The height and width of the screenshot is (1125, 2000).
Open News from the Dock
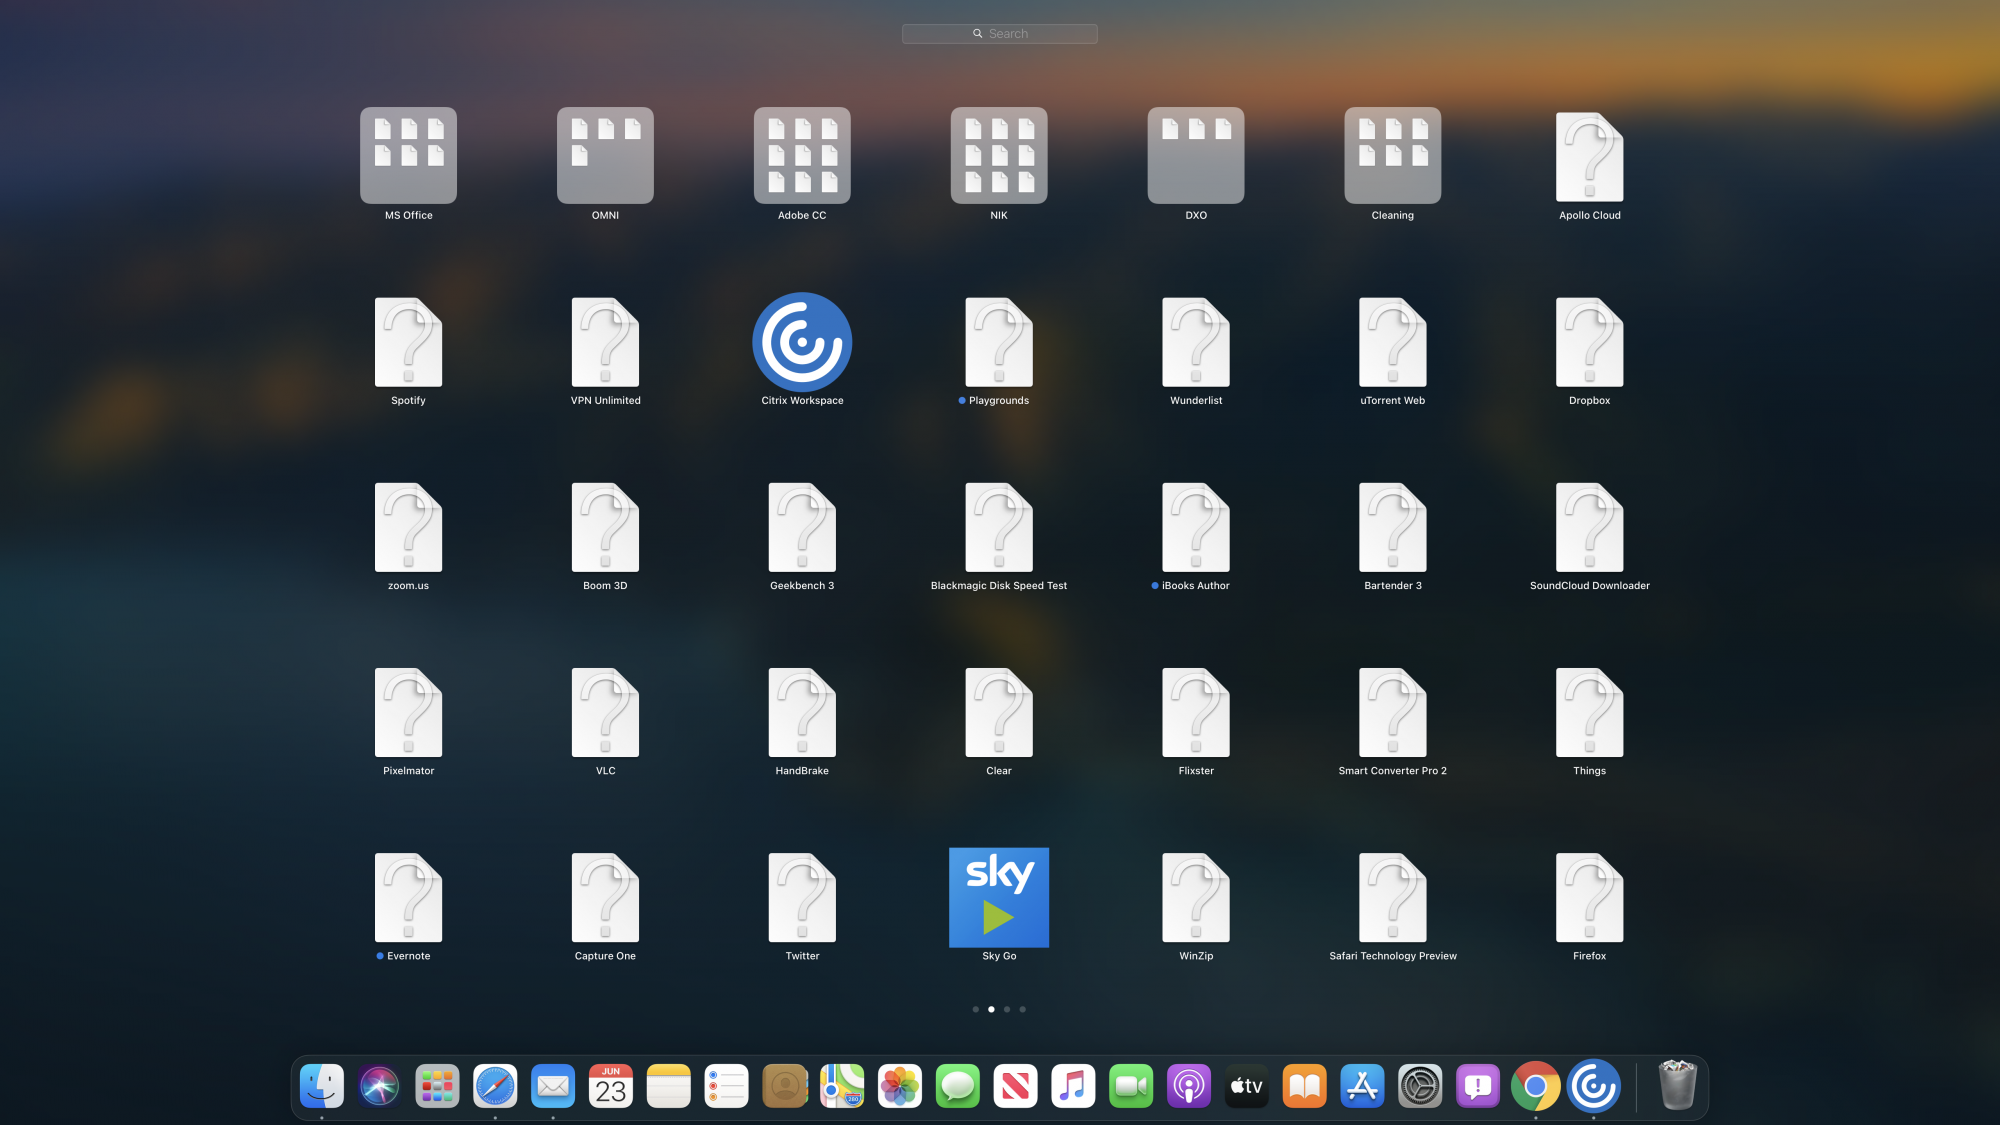(1015, 1086)
